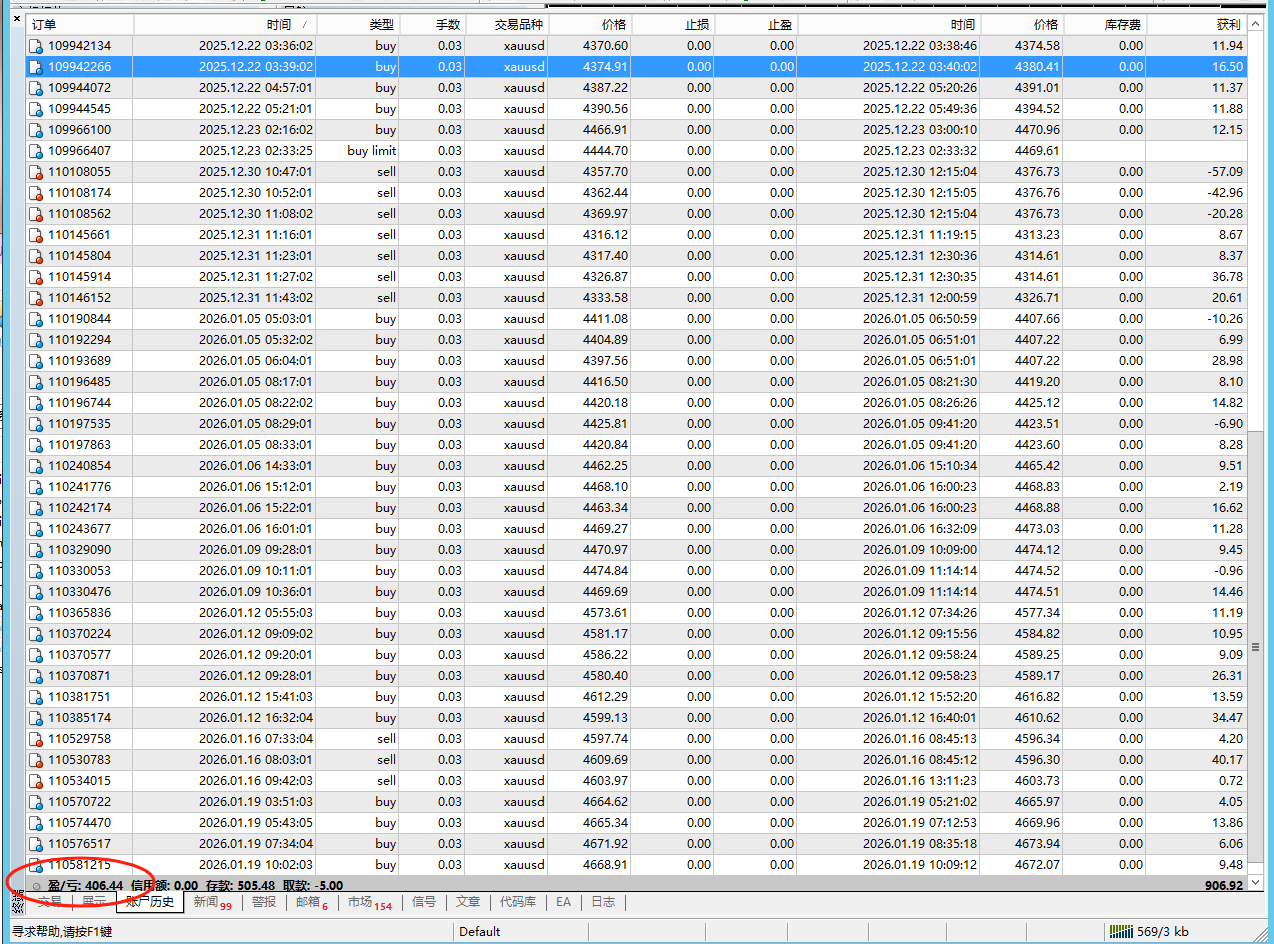The height and width of the screenshot is (944, 1274).
Task: Click the sell order icon for 110108562
Action: (36, 214)
